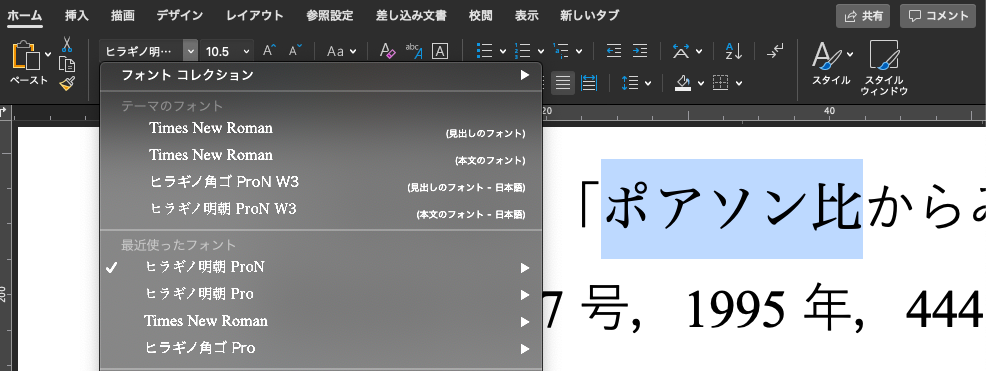Expand line spacing arrow
Screen dimensions: 986x371
tap(648, 83)
